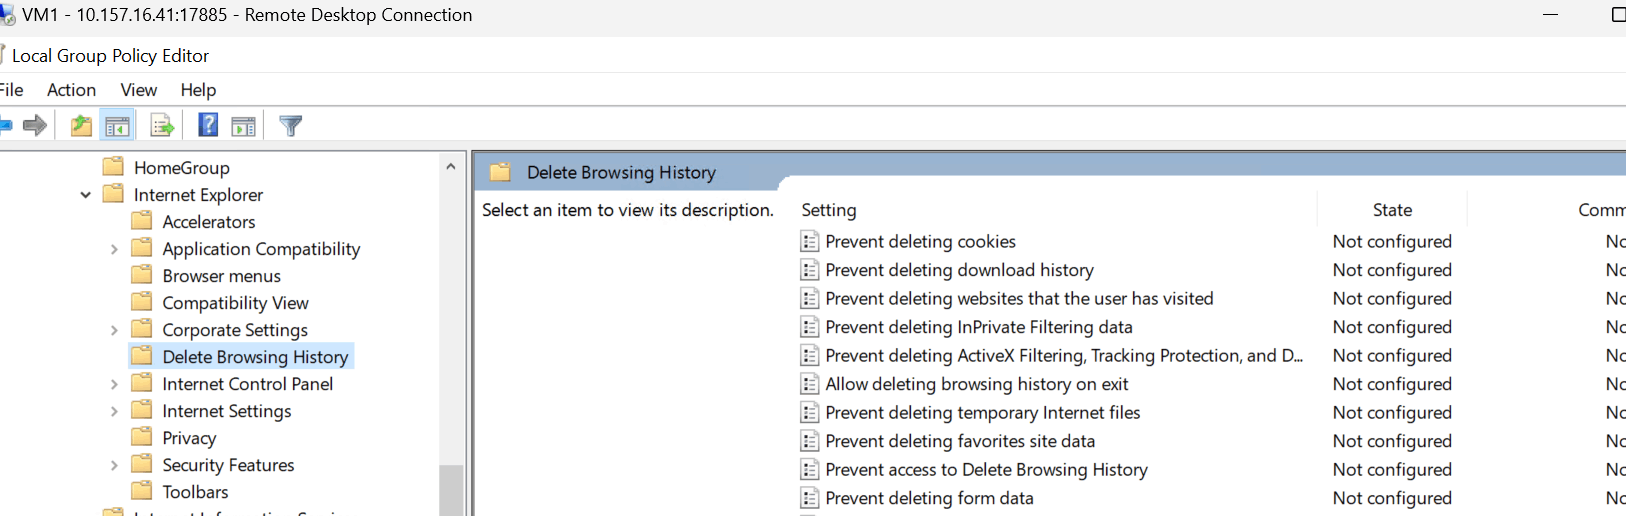Click the HomeGroup folder icon
Image resolution: width=1626 pixels, height=516 pixels.
click(x=113, y=166)
